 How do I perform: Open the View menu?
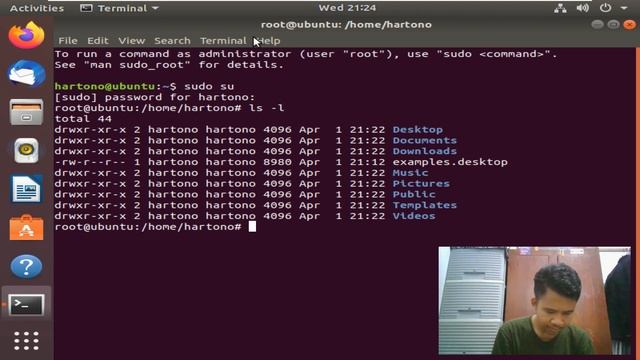point(131,41)
